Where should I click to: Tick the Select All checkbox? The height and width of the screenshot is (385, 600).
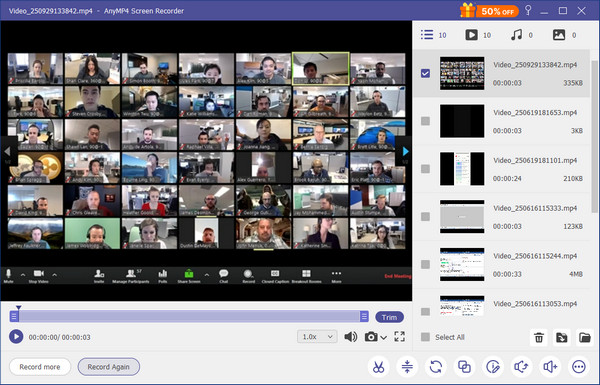(425, 337)
